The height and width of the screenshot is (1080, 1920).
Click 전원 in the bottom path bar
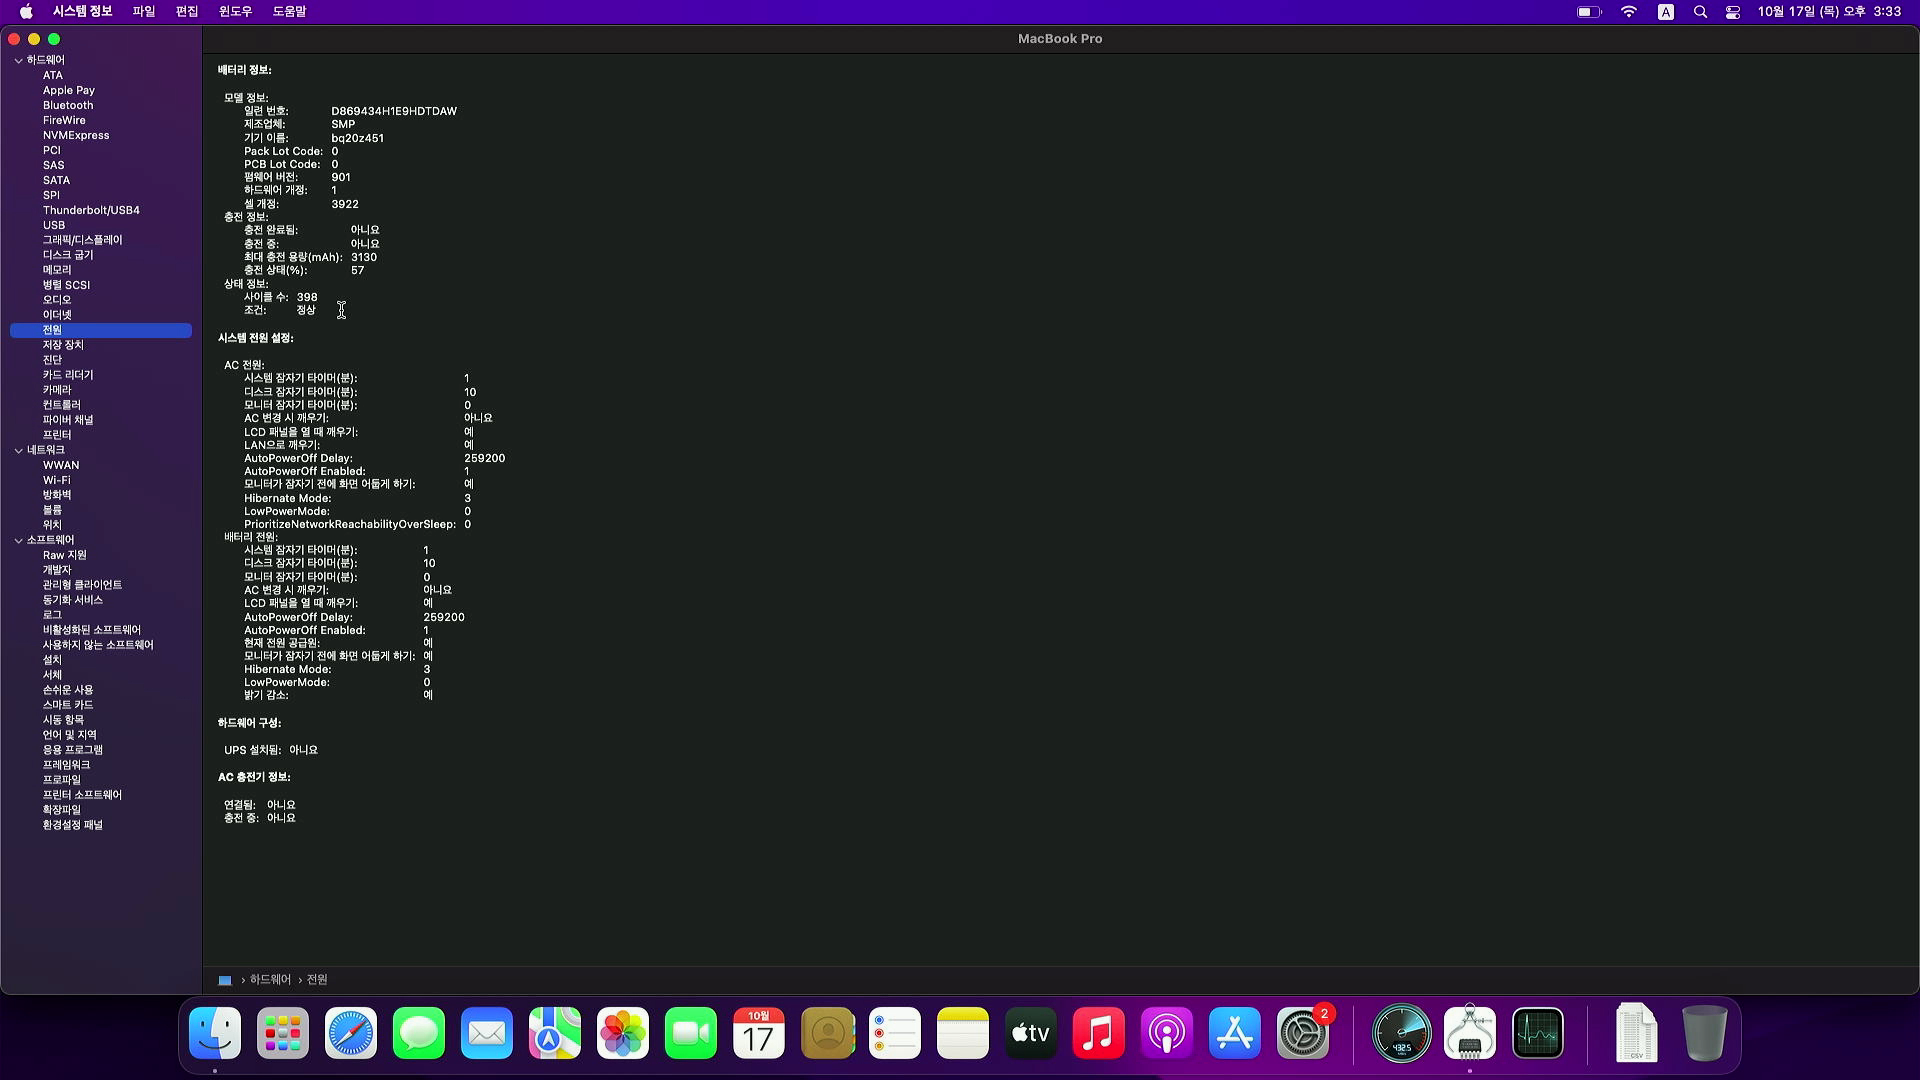coord(317,980)
